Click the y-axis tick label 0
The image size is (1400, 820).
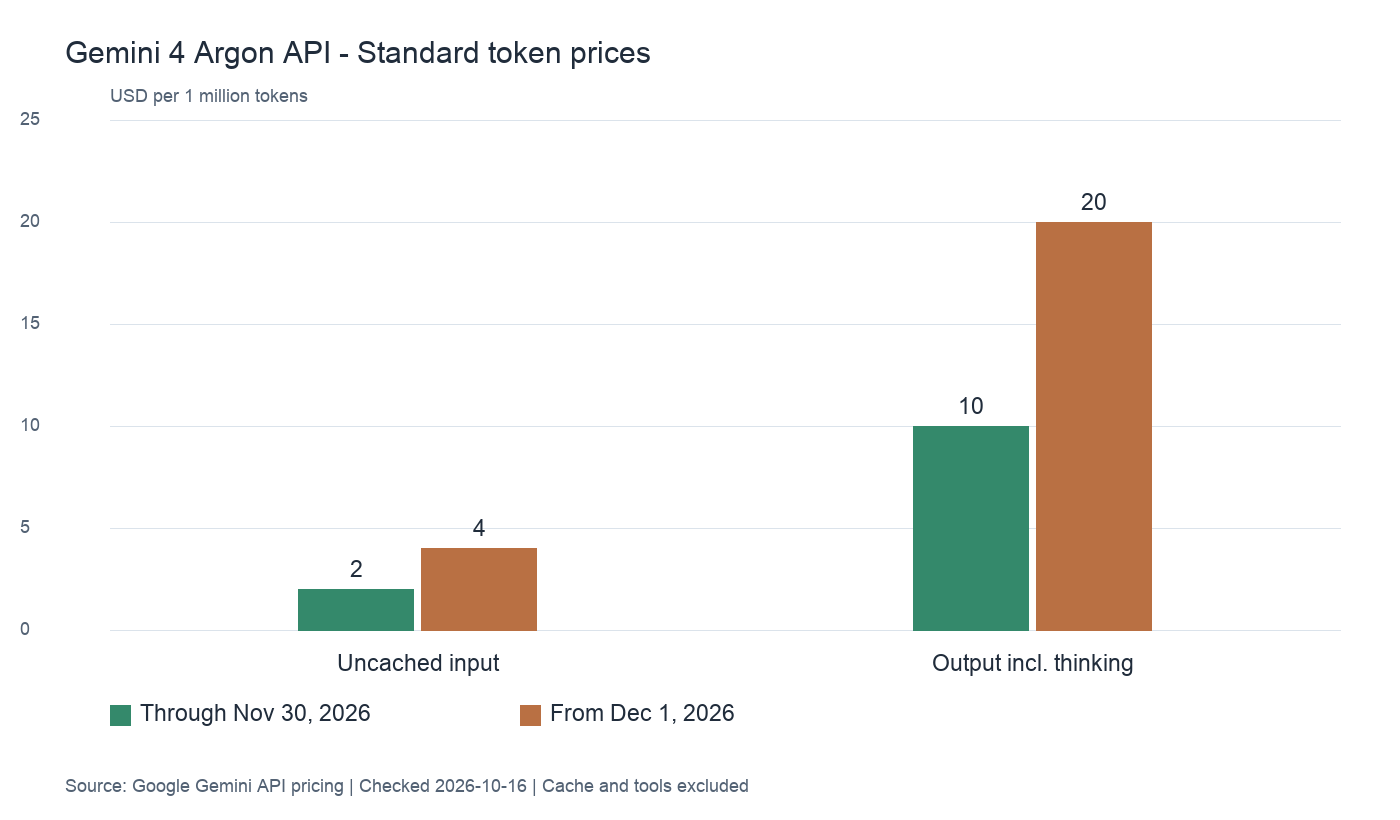click(25, 629)
